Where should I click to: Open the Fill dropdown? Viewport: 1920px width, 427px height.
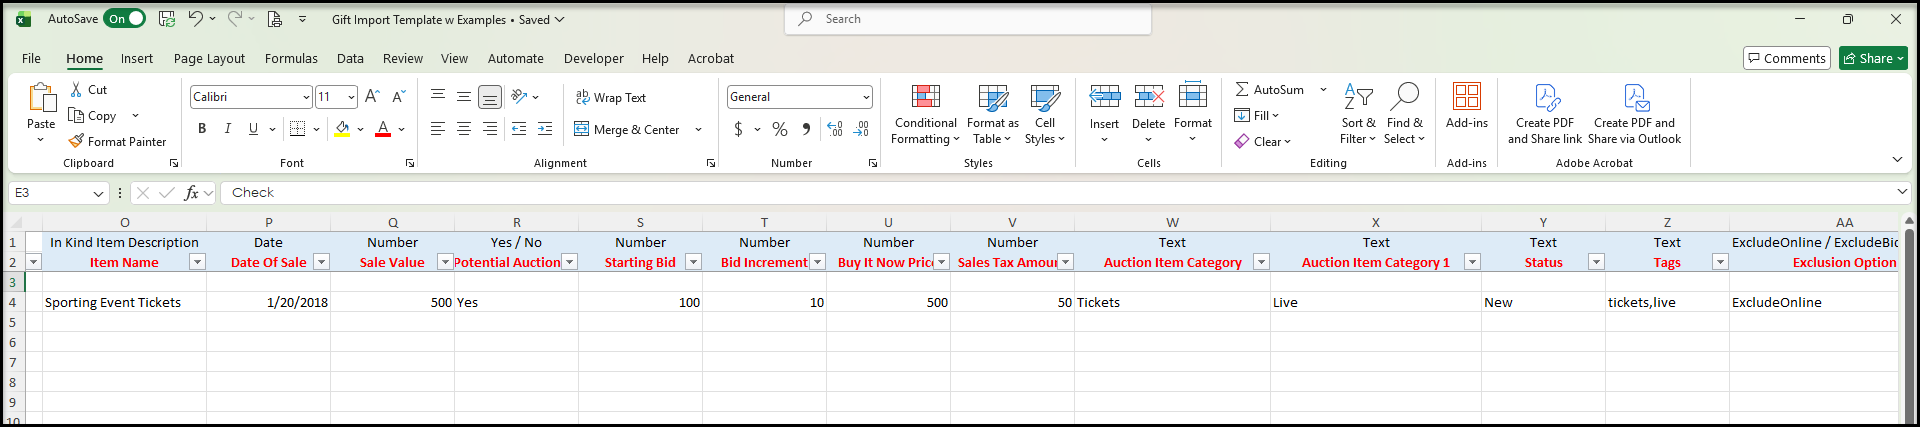[1257, 116]
